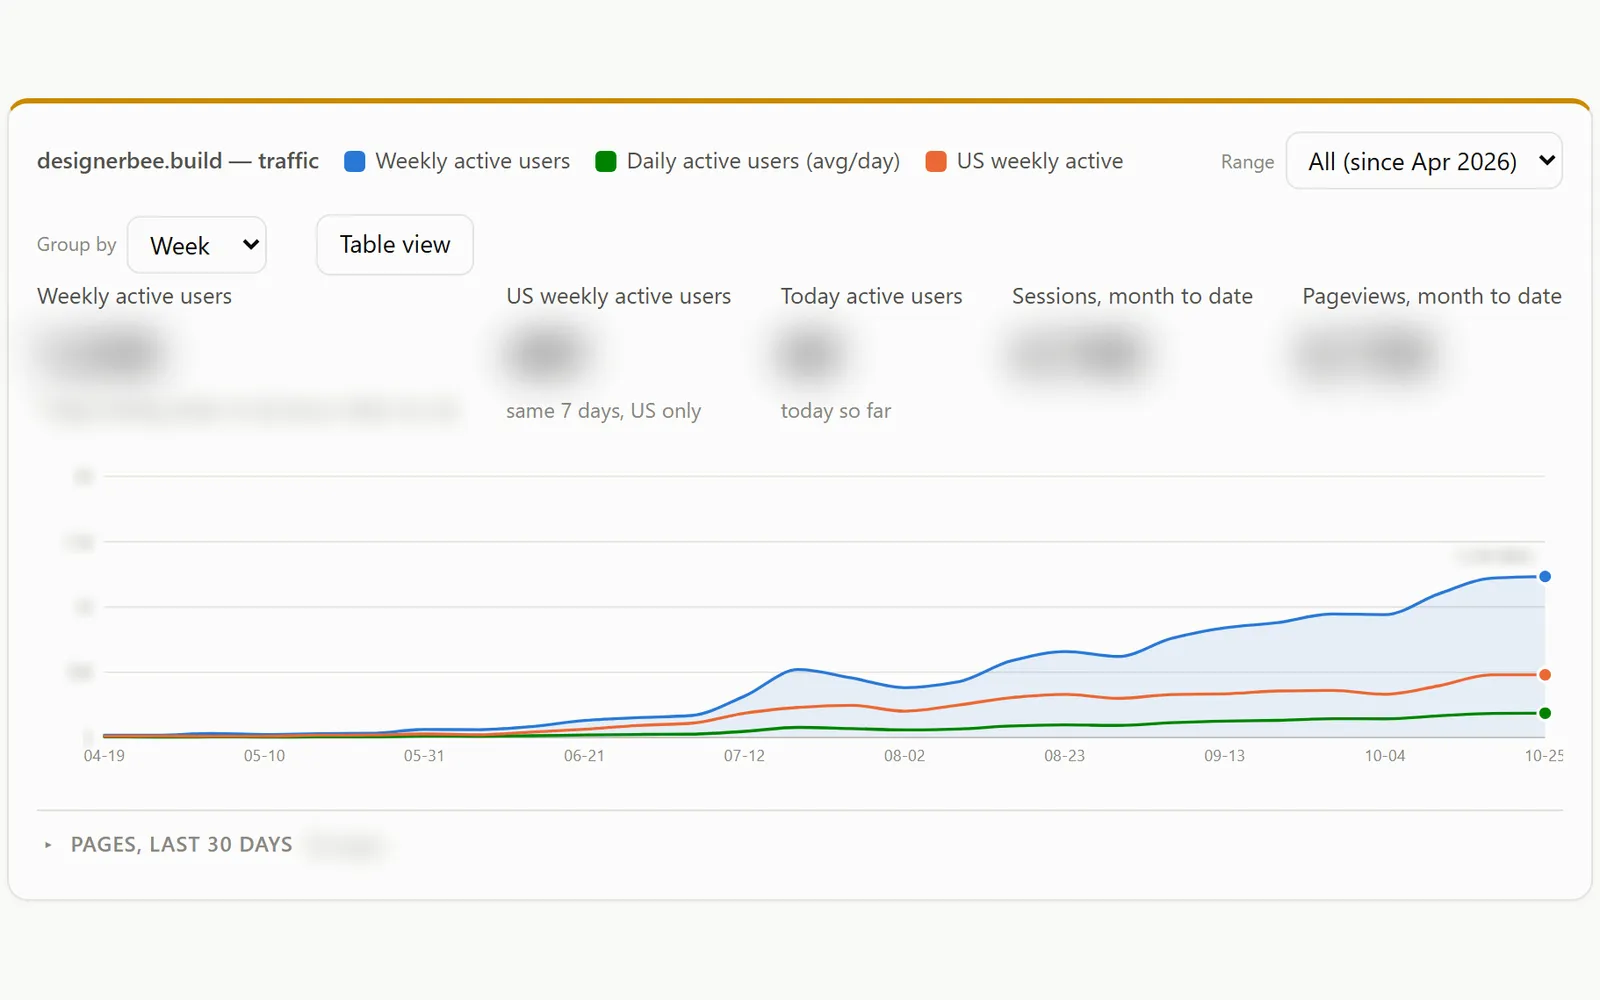This screenshot has width=1600, height=1000.
Task: Click the 09-13 x-axis date label
Action: pos(1224,756)
